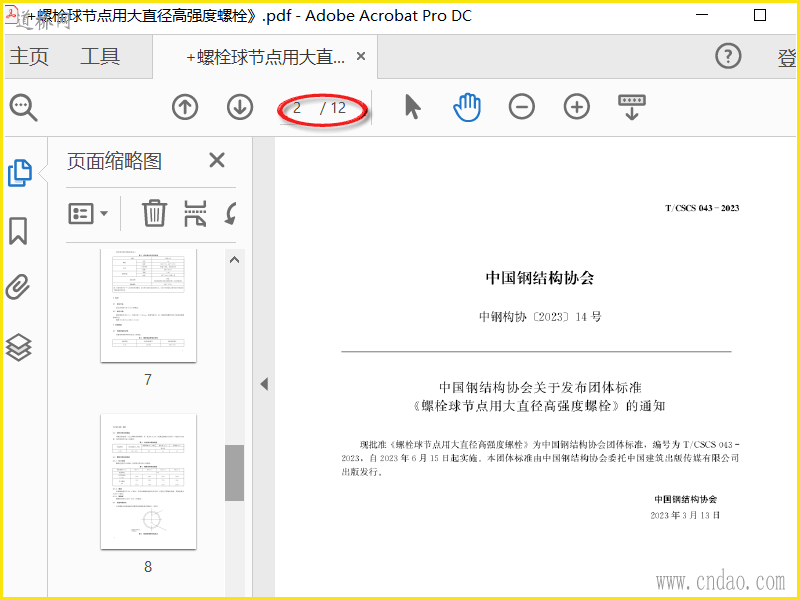Open the Help question mark icon
Viewport: 800px width, 600px height.
pos(728,56)
